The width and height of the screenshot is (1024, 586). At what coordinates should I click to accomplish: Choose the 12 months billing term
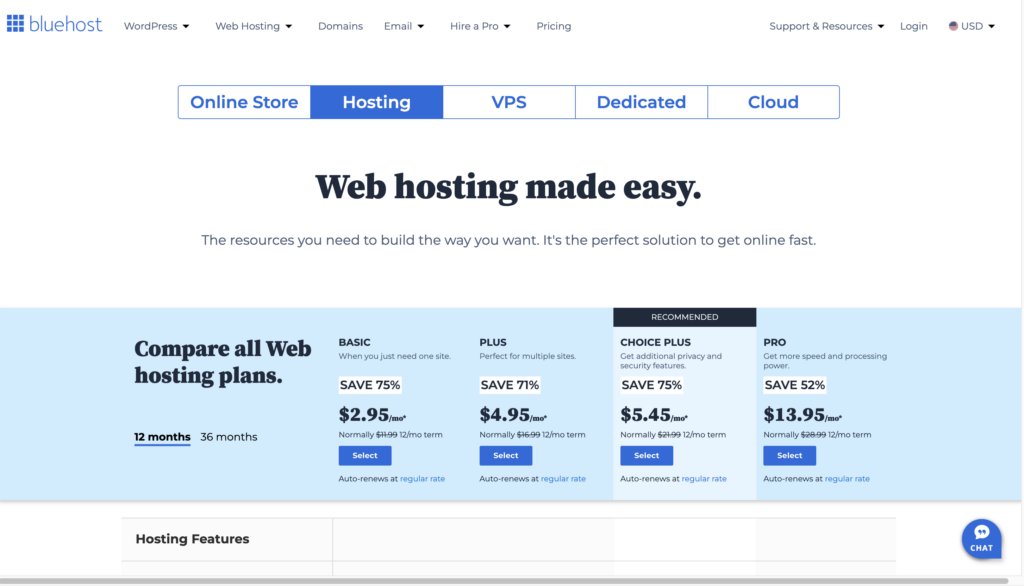coord(163,437)
